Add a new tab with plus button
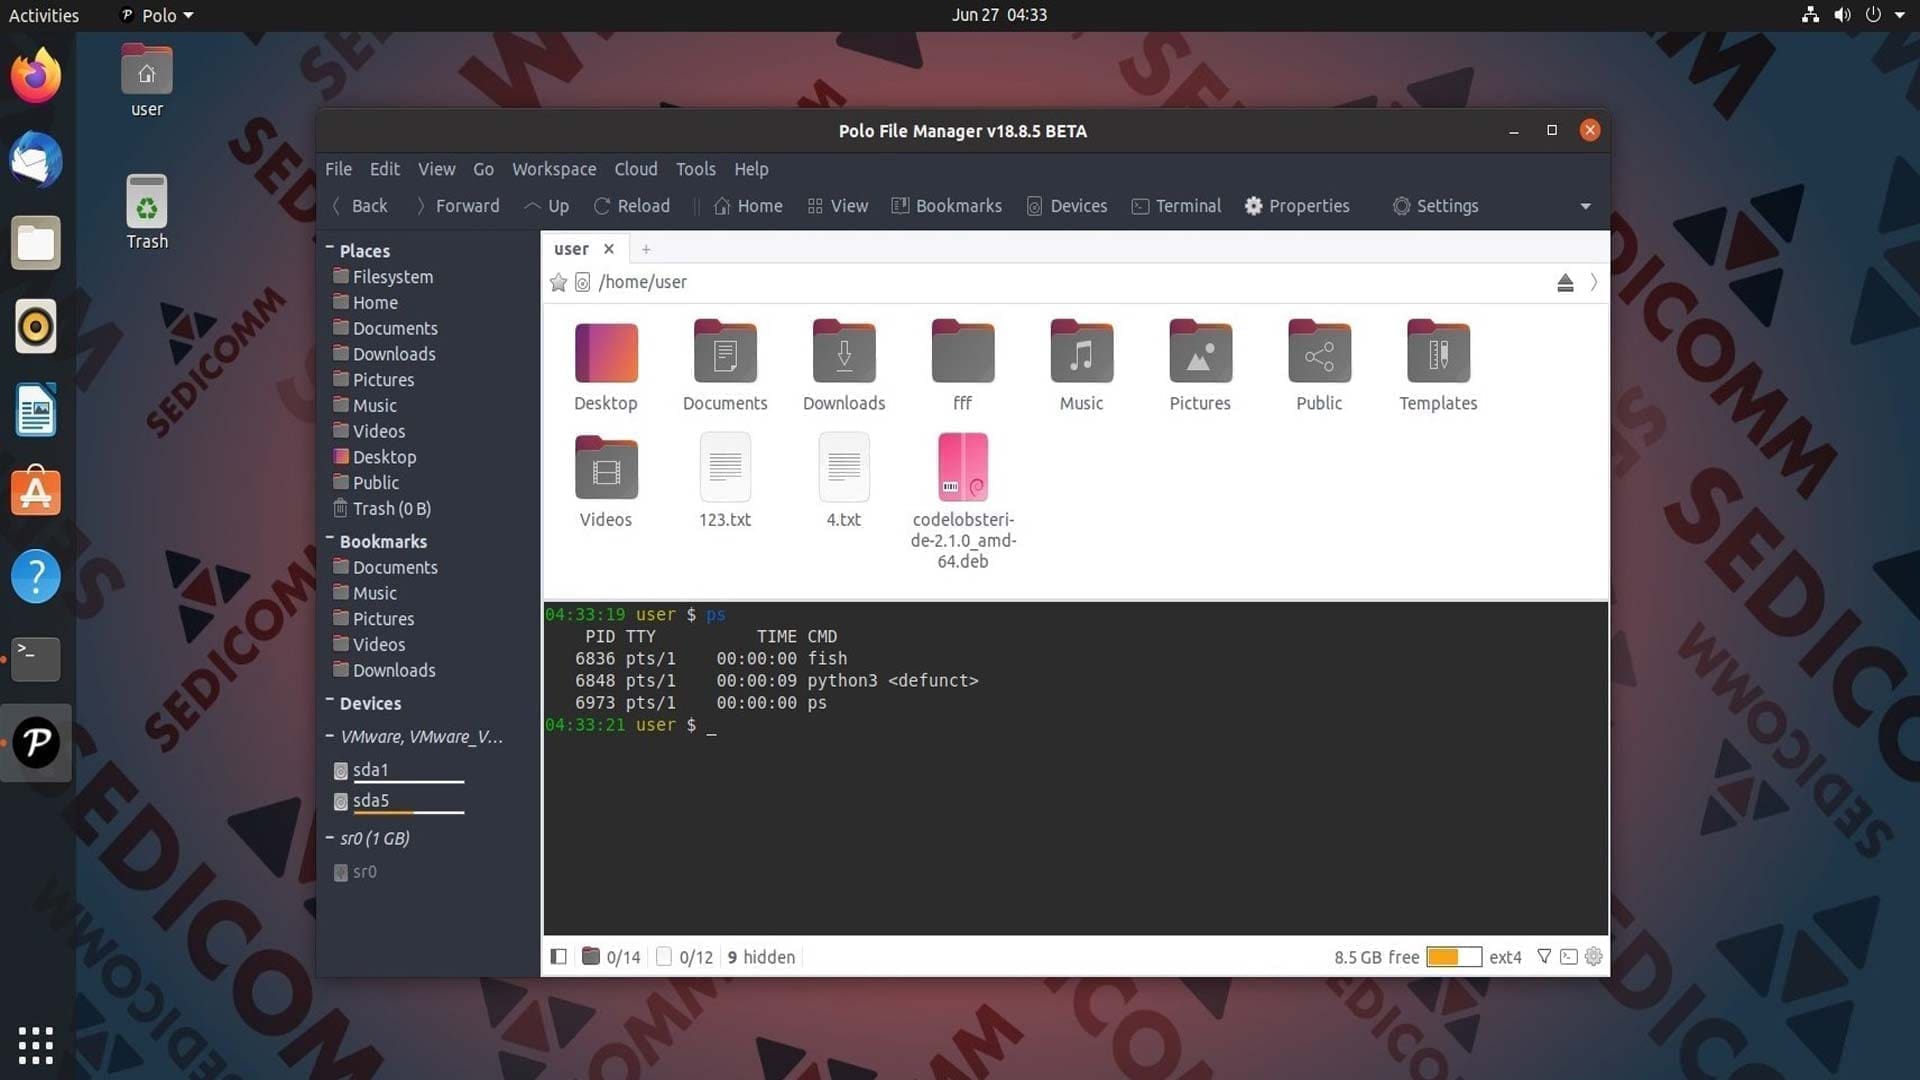 [x=646, y=249]
